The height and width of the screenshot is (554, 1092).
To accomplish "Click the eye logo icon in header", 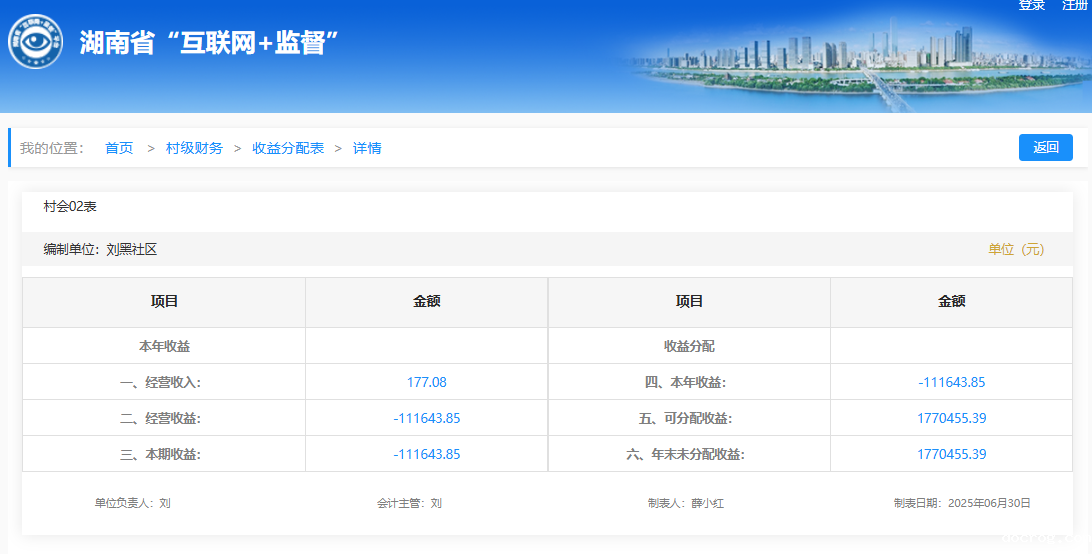I will 36,43.
